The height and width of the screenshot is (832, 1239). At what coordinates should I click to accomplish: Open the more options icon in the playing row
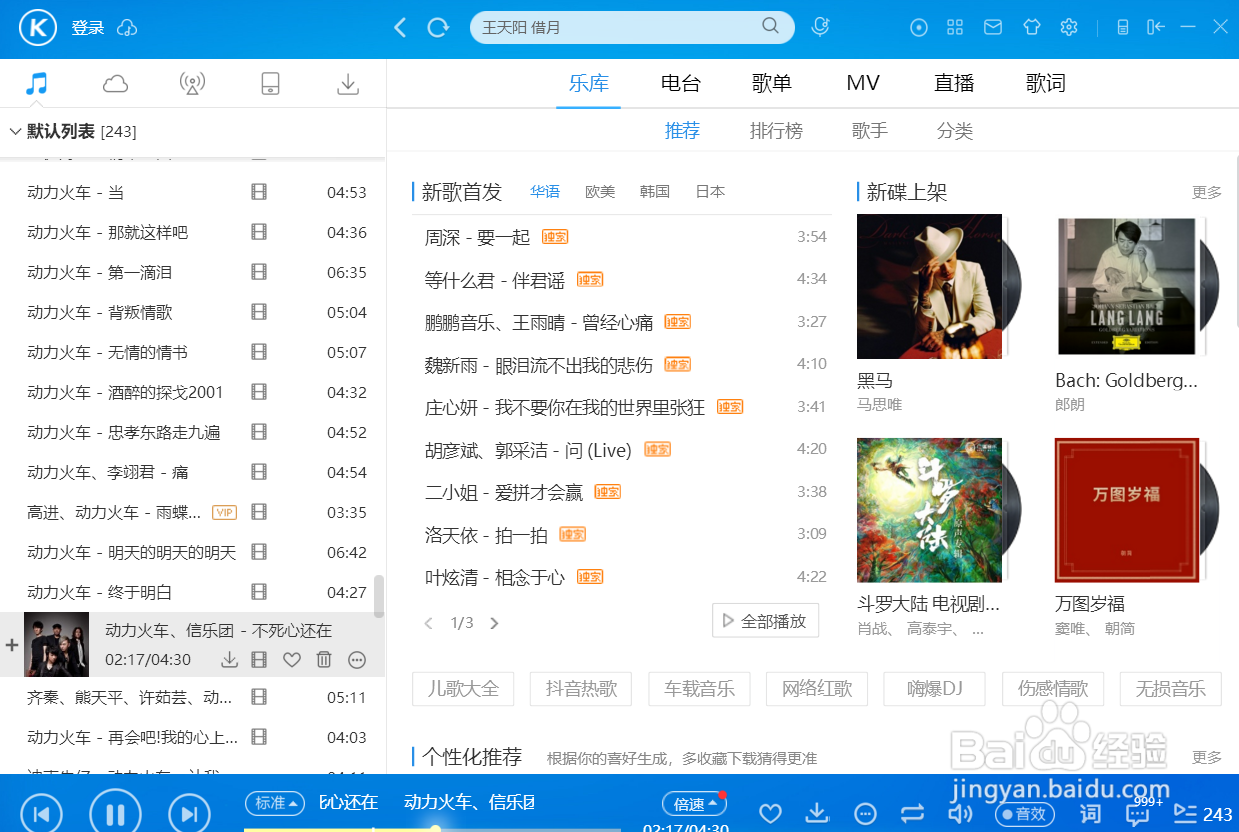click(357, 660)
